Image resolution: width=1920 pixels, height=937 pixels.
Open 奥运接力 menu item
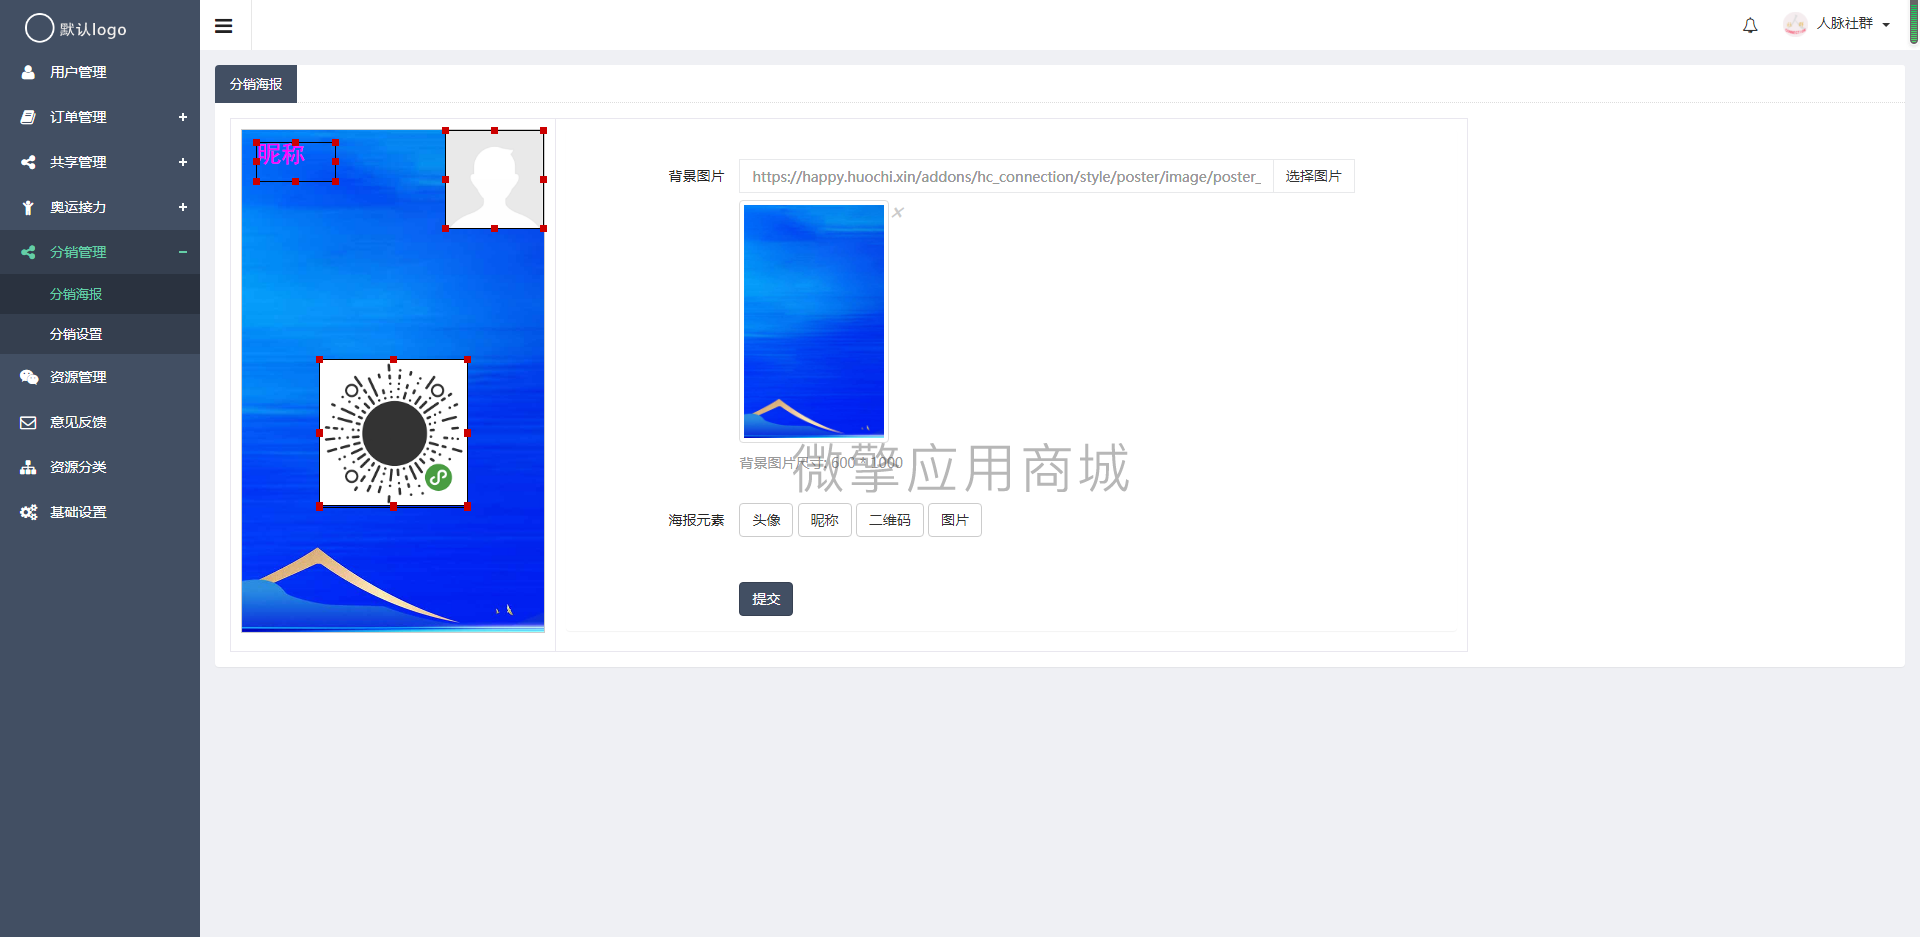[100, 207]
